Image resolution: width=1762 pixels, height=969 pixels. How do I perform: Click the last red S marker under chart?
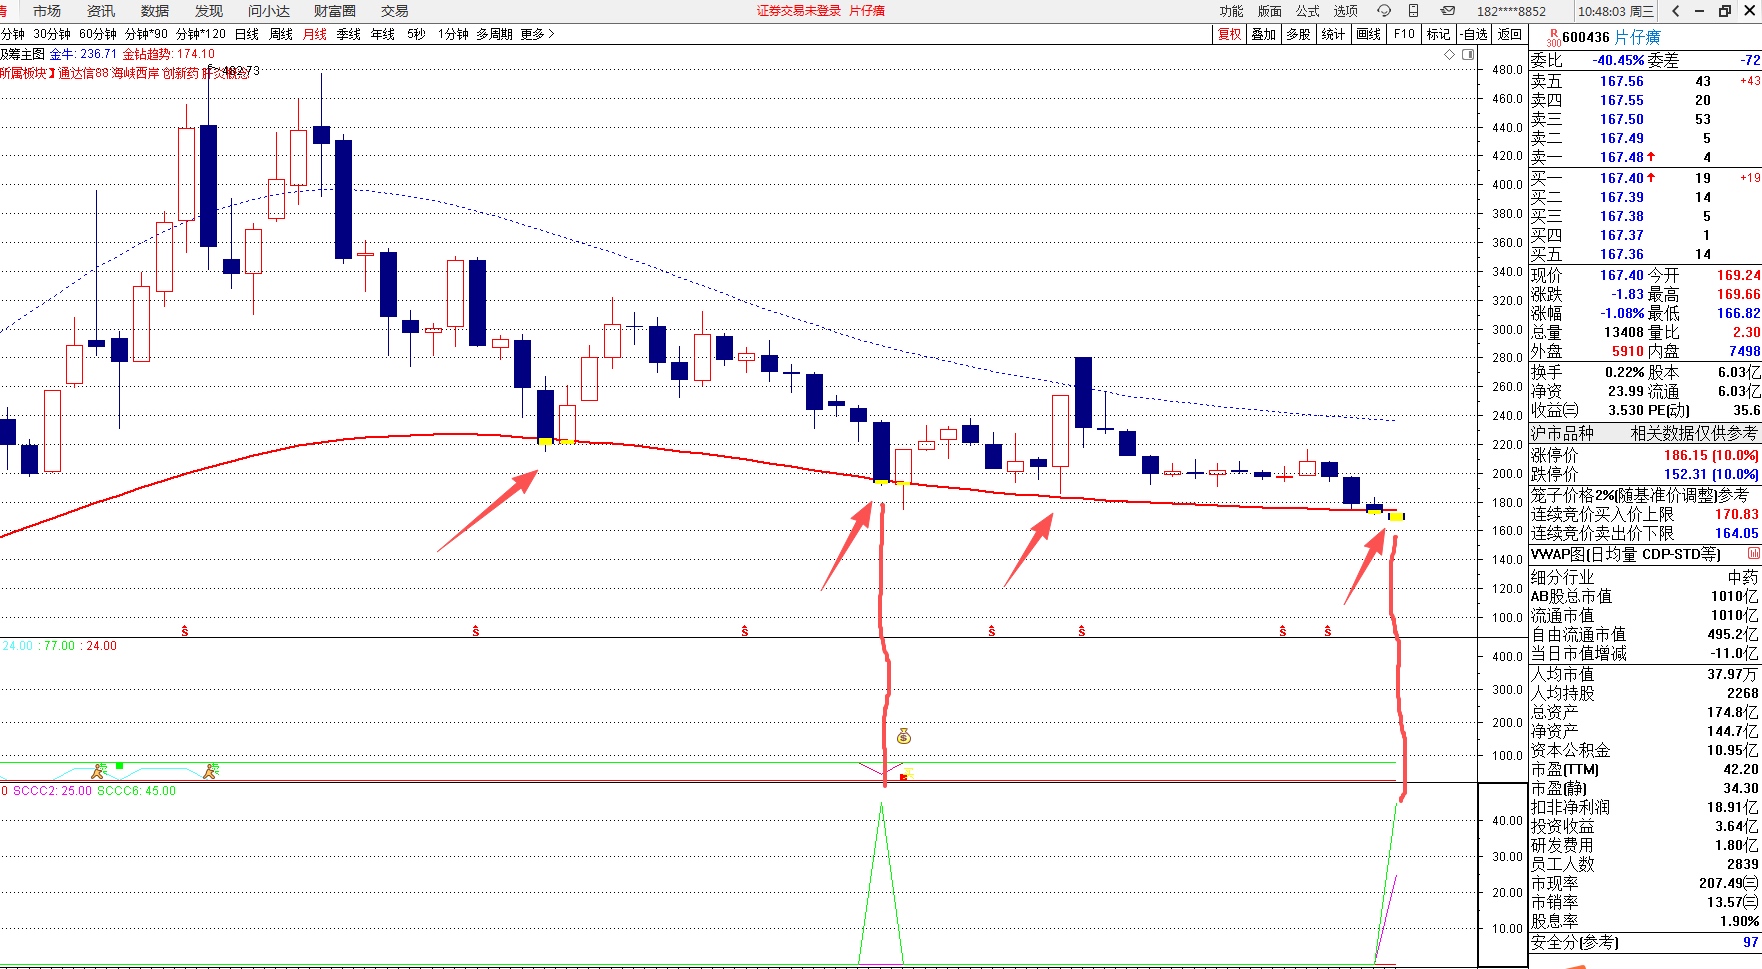click(1328, 631)
